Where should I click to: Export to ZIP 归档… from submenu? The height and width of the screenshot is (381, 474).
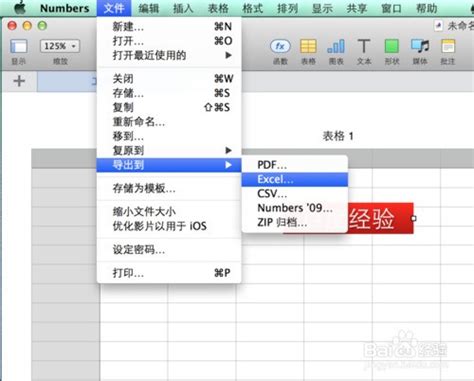pyautogui.click(x=295, y=222)
